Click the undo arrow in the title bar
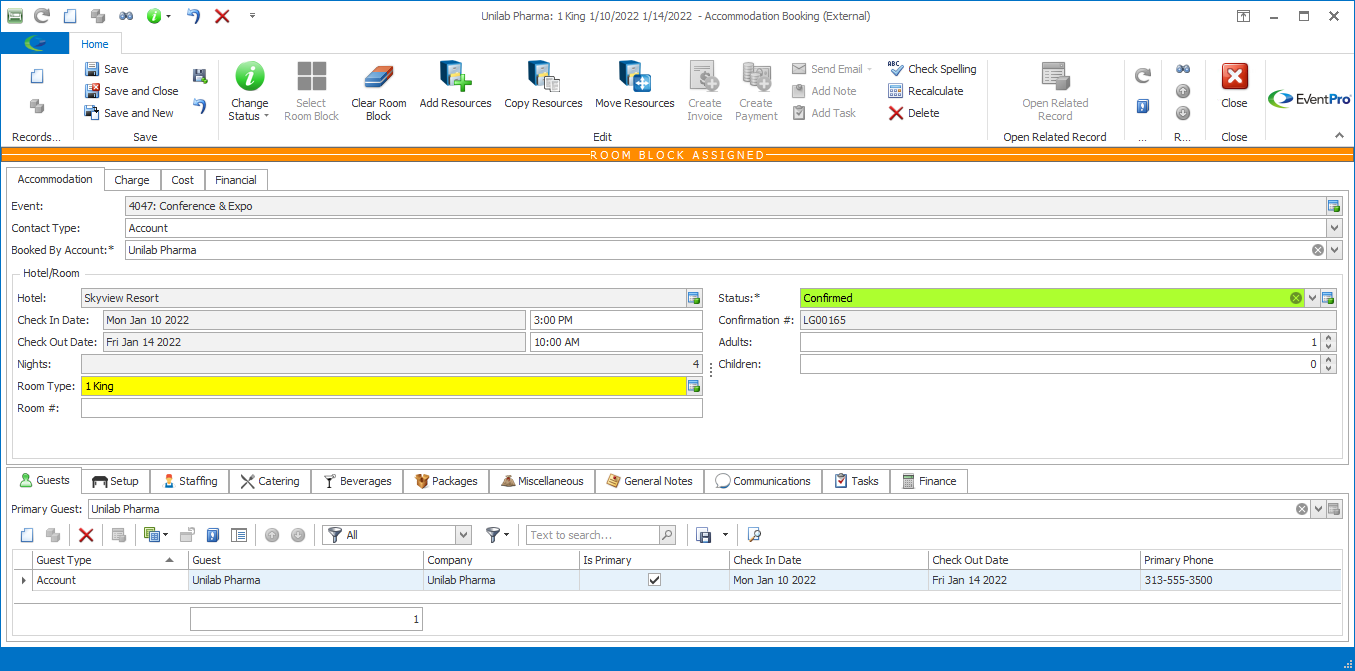 194,16
